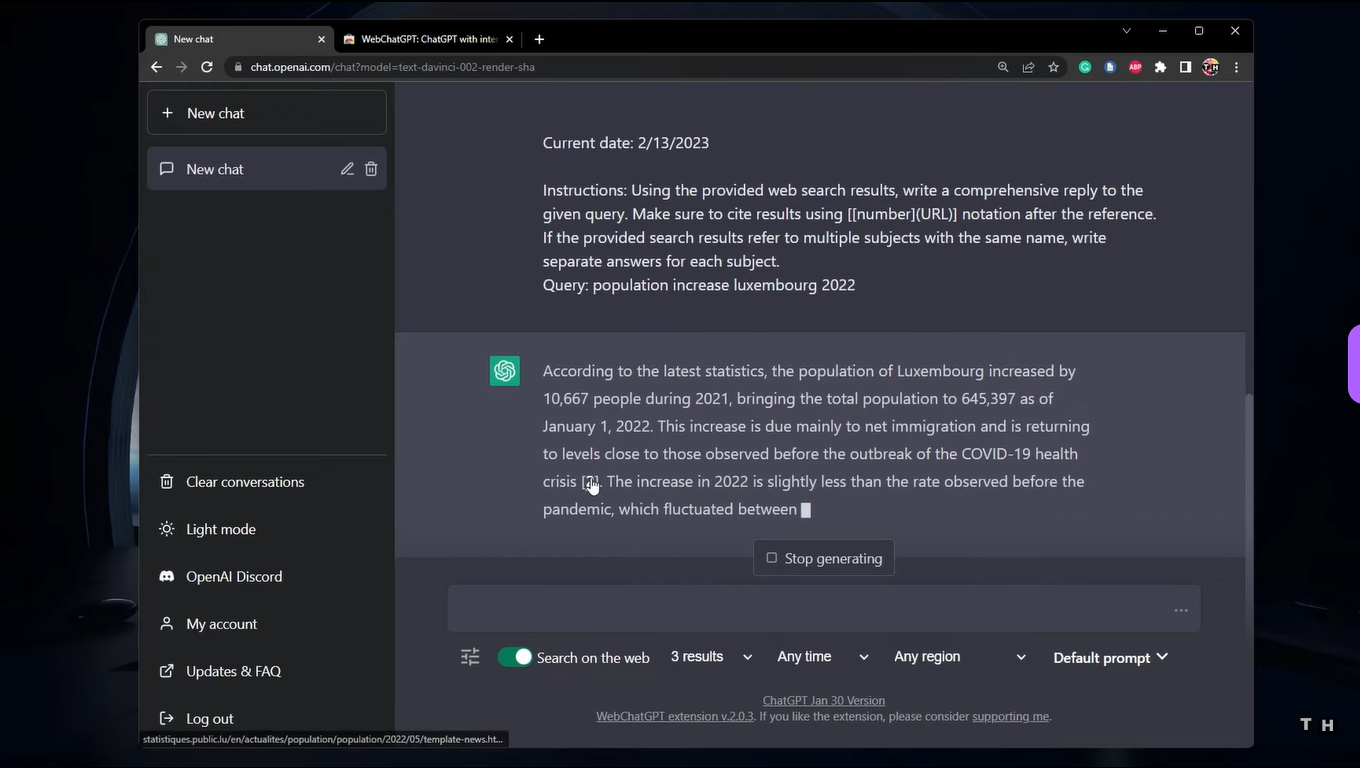Open the Any region dropdown

959,657
